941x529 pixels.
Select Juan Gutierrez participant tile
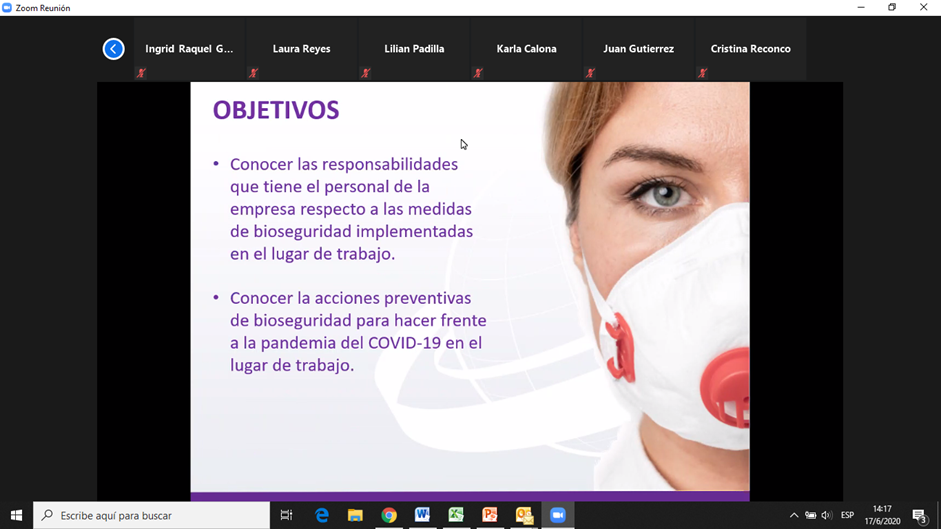click(639, 49)
